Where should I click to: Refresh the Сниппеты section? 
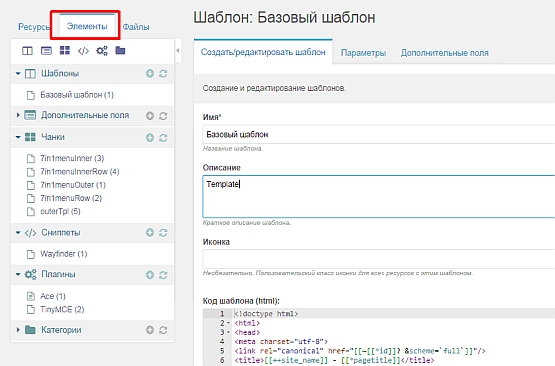tap(163, 233)
